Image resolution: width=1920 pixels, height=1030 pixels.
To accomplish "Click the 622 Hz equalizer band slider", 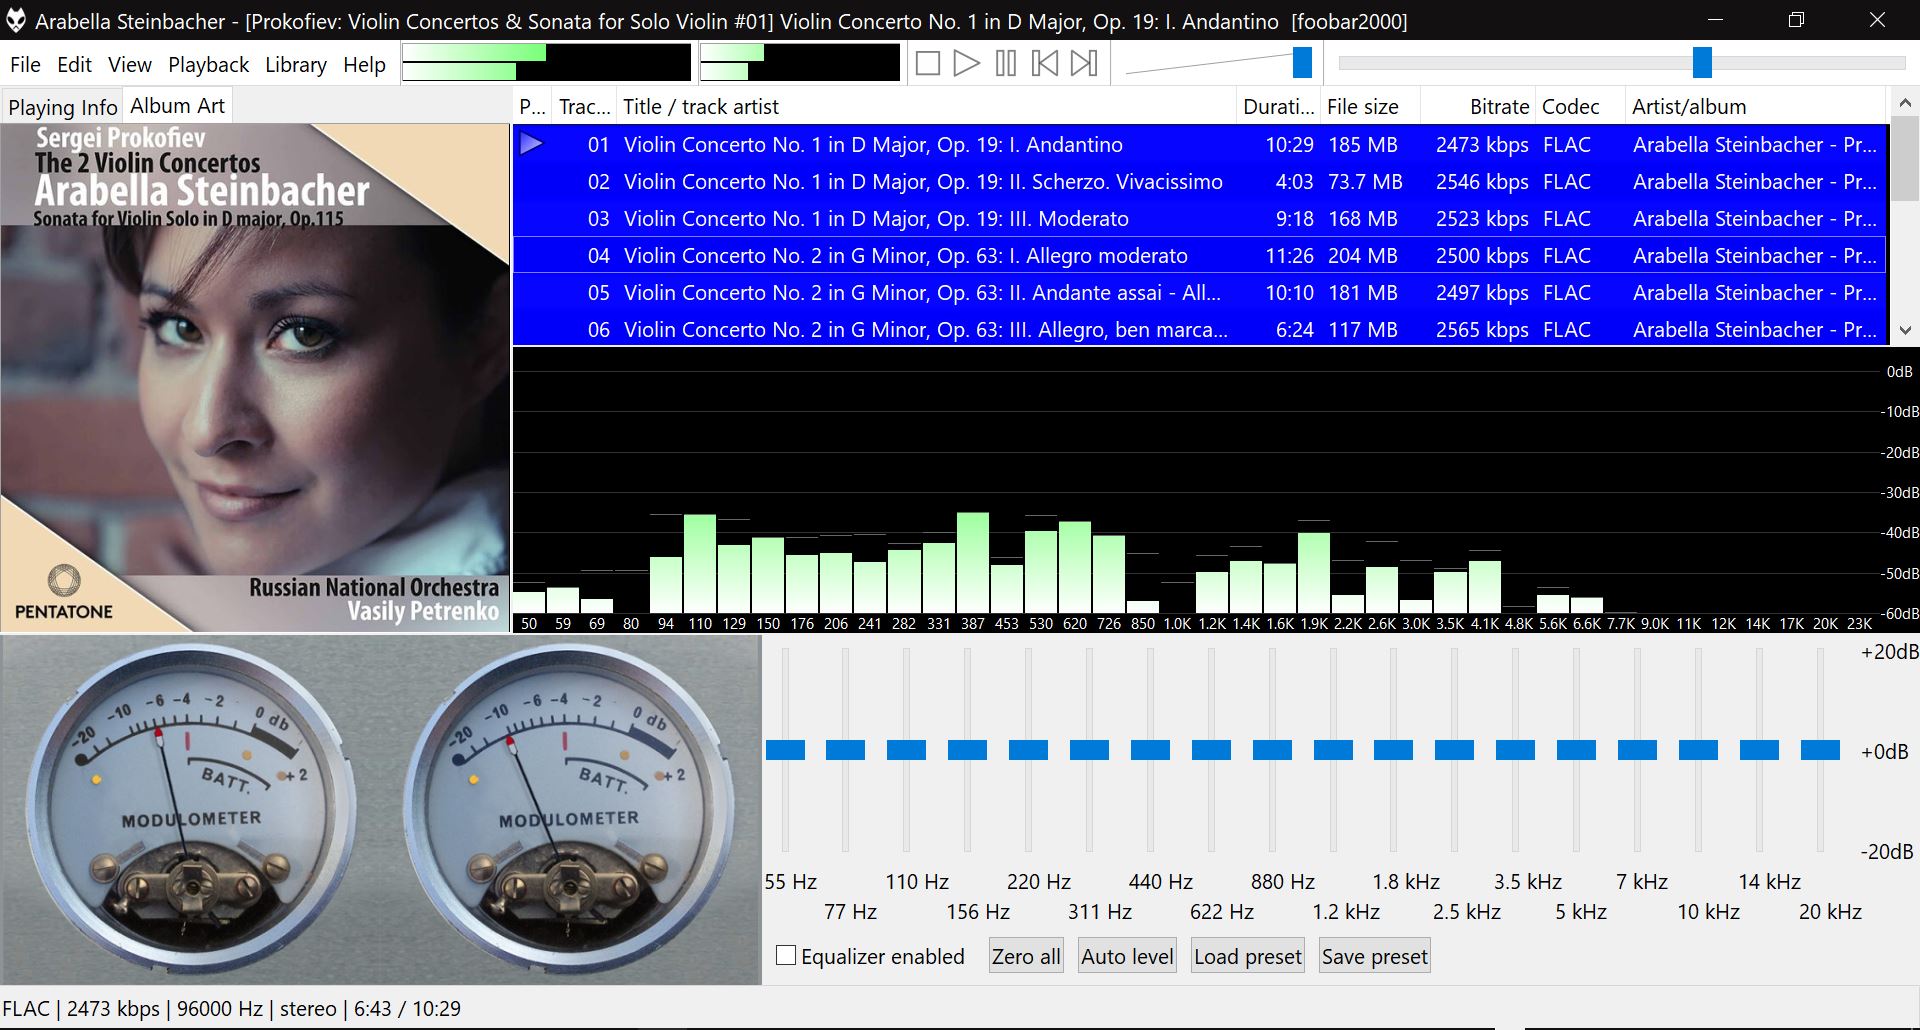I will coord(1211,750).
